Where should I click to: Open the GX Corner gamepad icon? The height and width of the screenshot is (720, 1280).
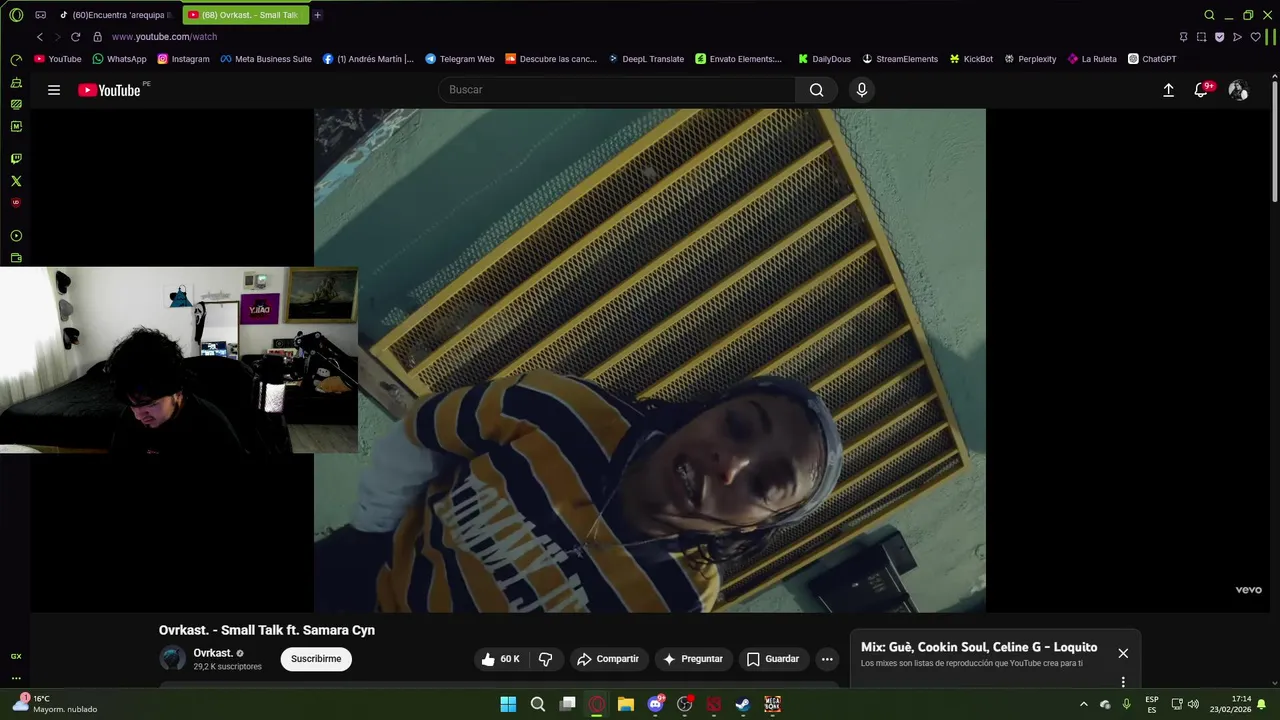(40, 15)
